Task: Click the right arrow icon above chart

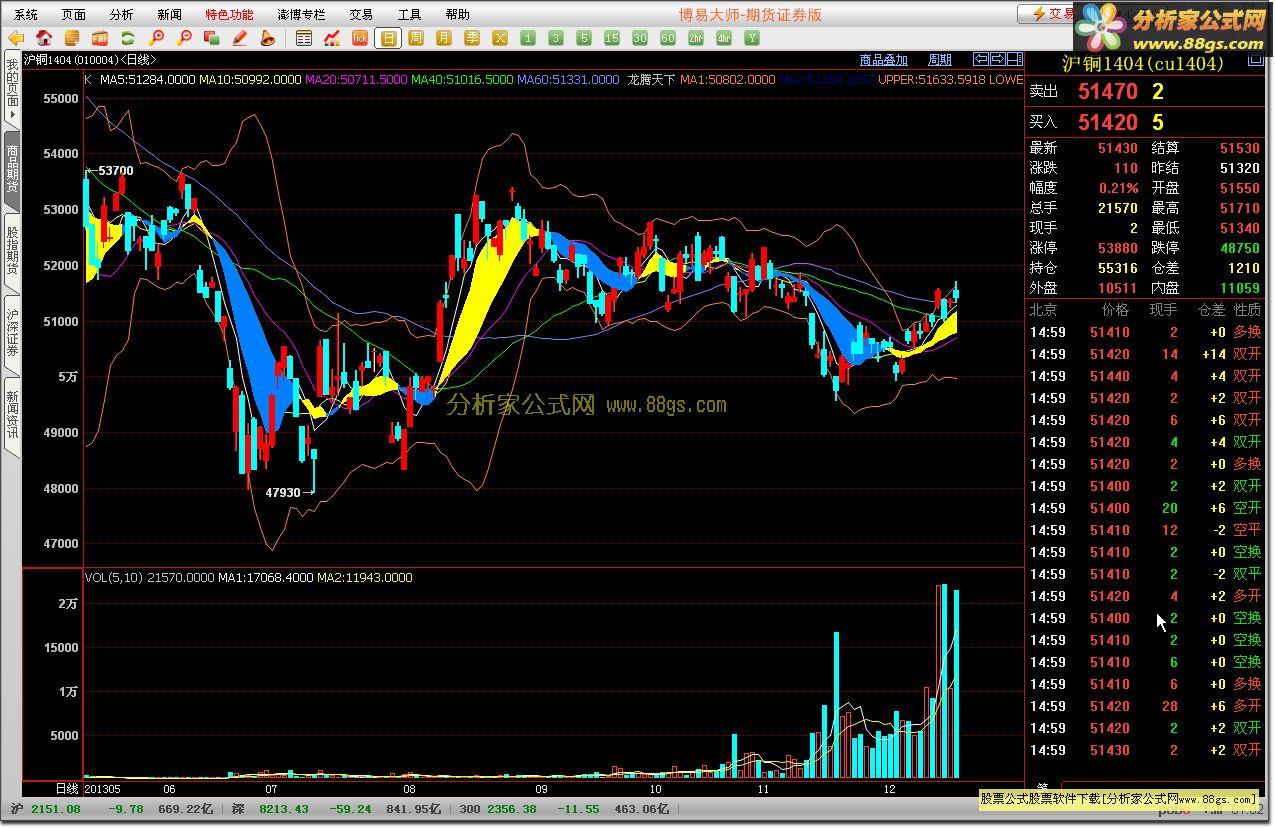Action: pyautogui.click(x=997, y=59)
